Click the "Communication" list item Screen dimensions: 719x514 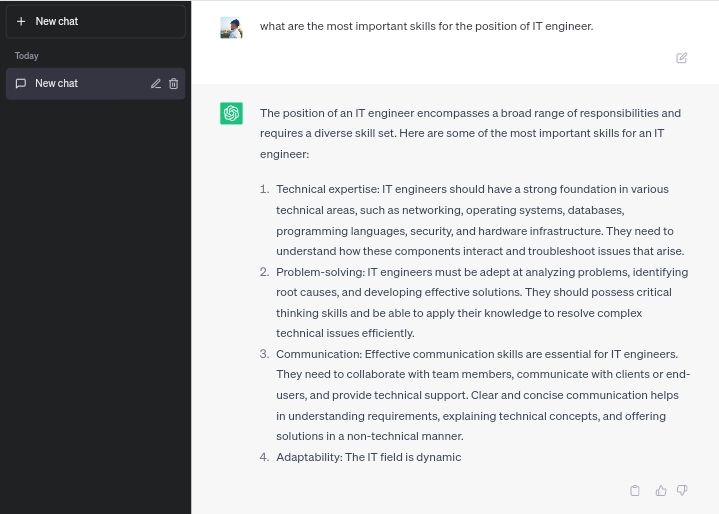click(x=480, y=395)
